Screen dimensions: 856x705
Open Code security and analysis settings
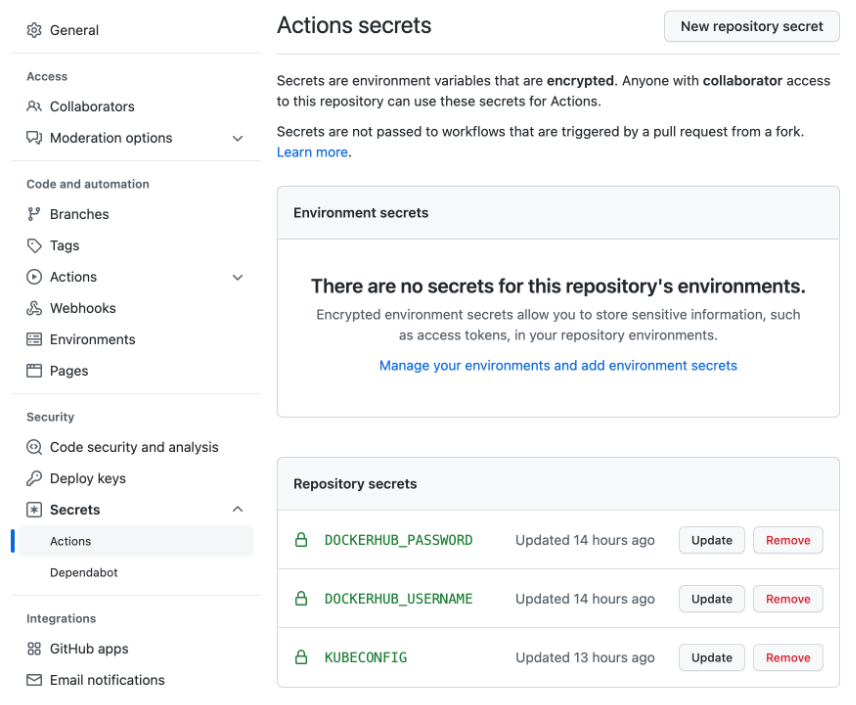click(x=134, y=447)
